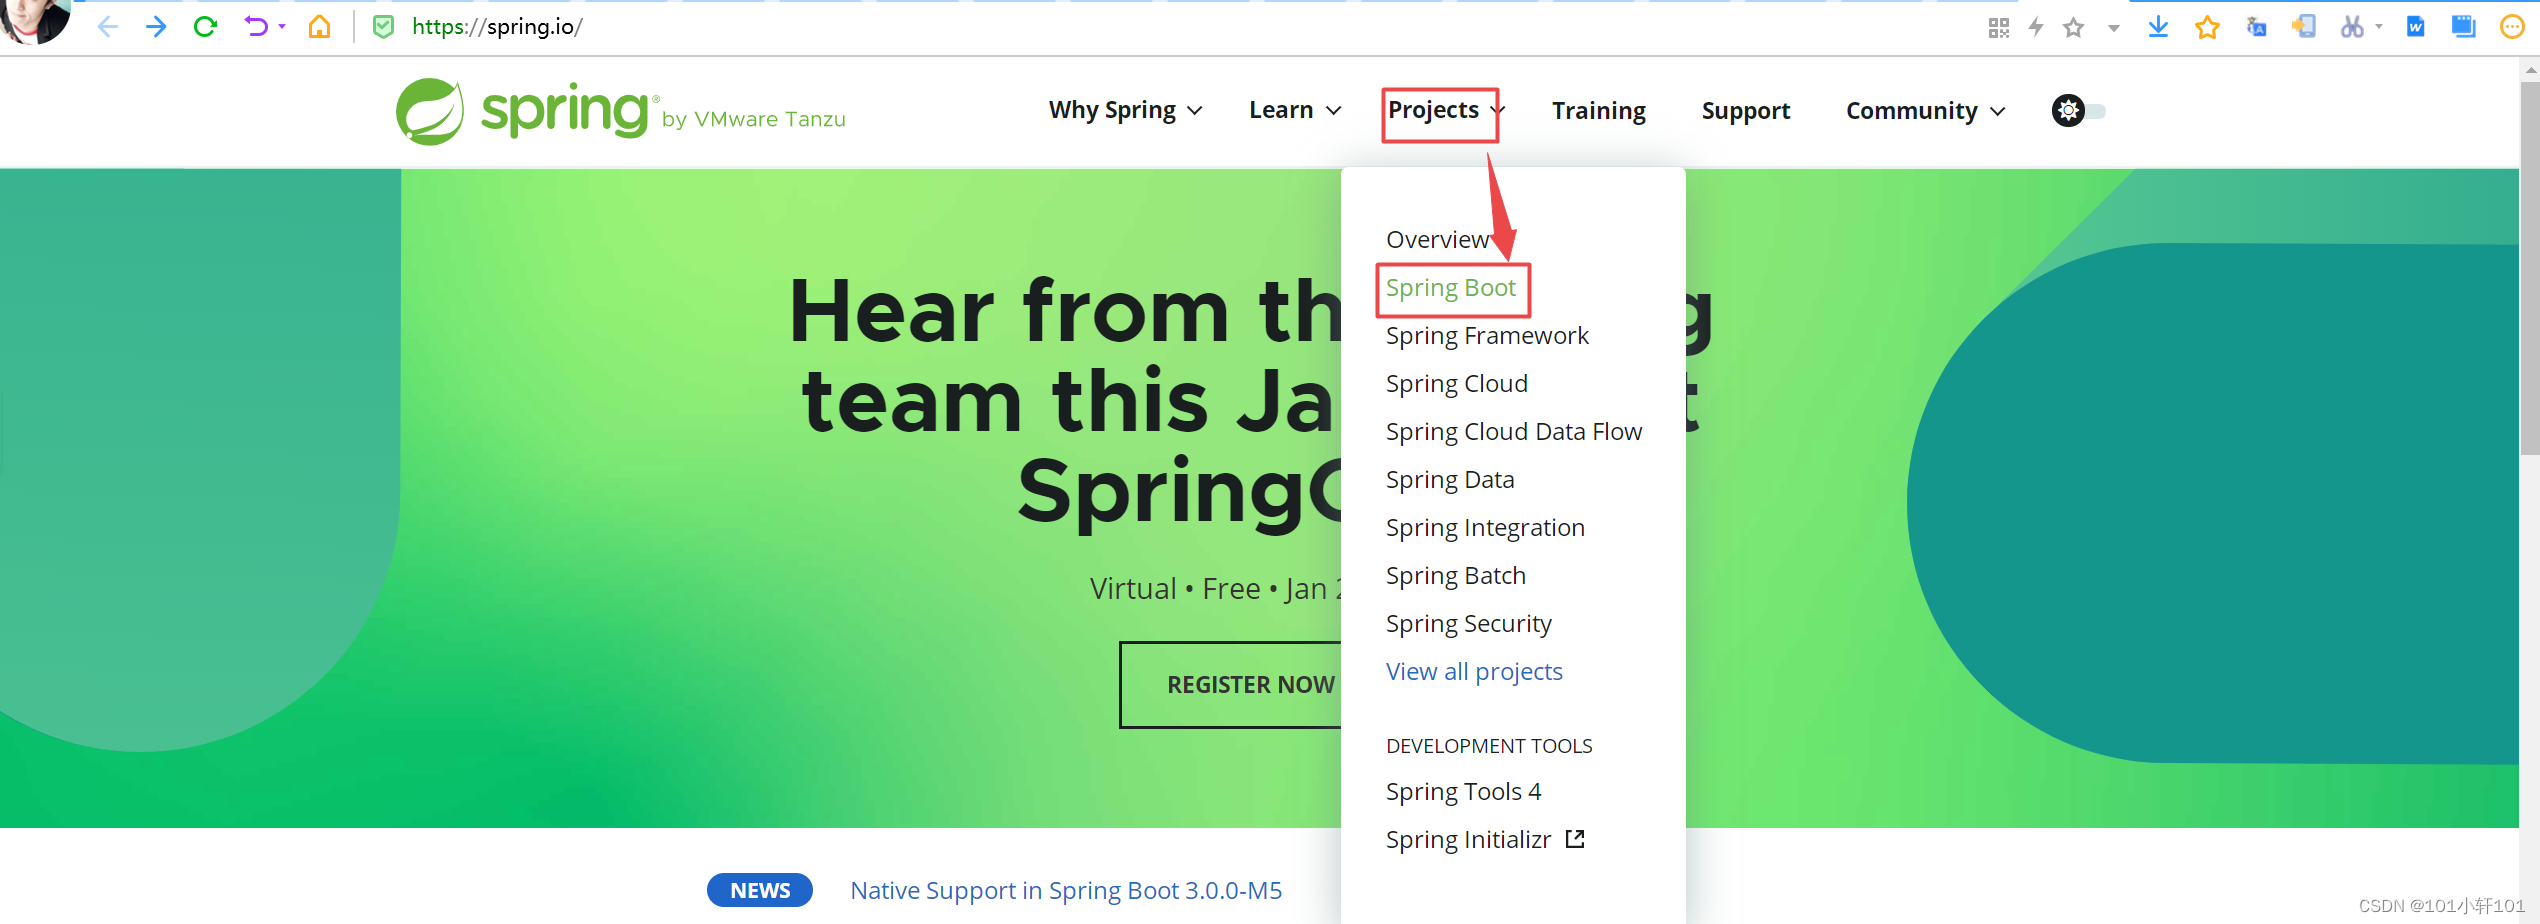The height and width of the screenshot is (924, 2540).
Task: Click the spring.io URL address field
Action: [x=497, y=27]
